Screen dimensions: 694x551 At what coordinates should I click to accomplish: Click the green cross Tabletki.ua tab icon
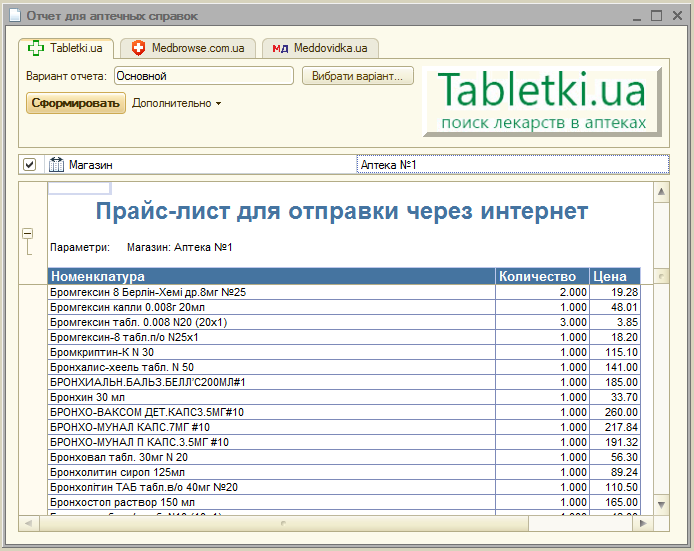[x=35, y=48]
